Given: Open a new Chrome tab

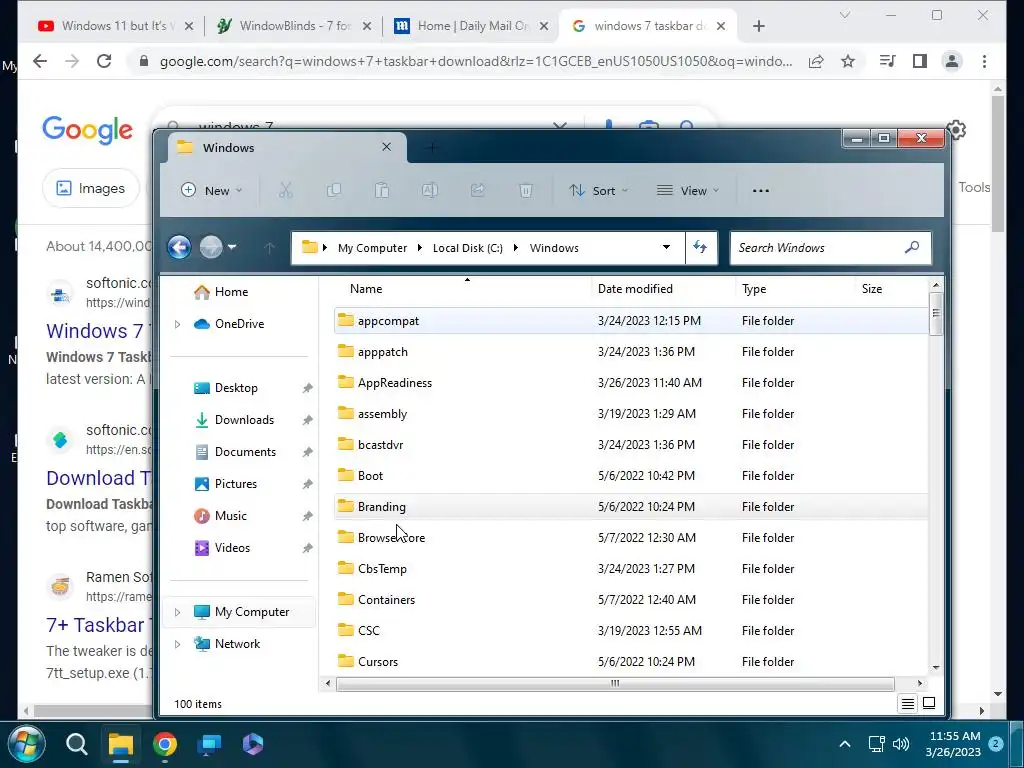Looking at the screenshot, I should pos(758,26).
